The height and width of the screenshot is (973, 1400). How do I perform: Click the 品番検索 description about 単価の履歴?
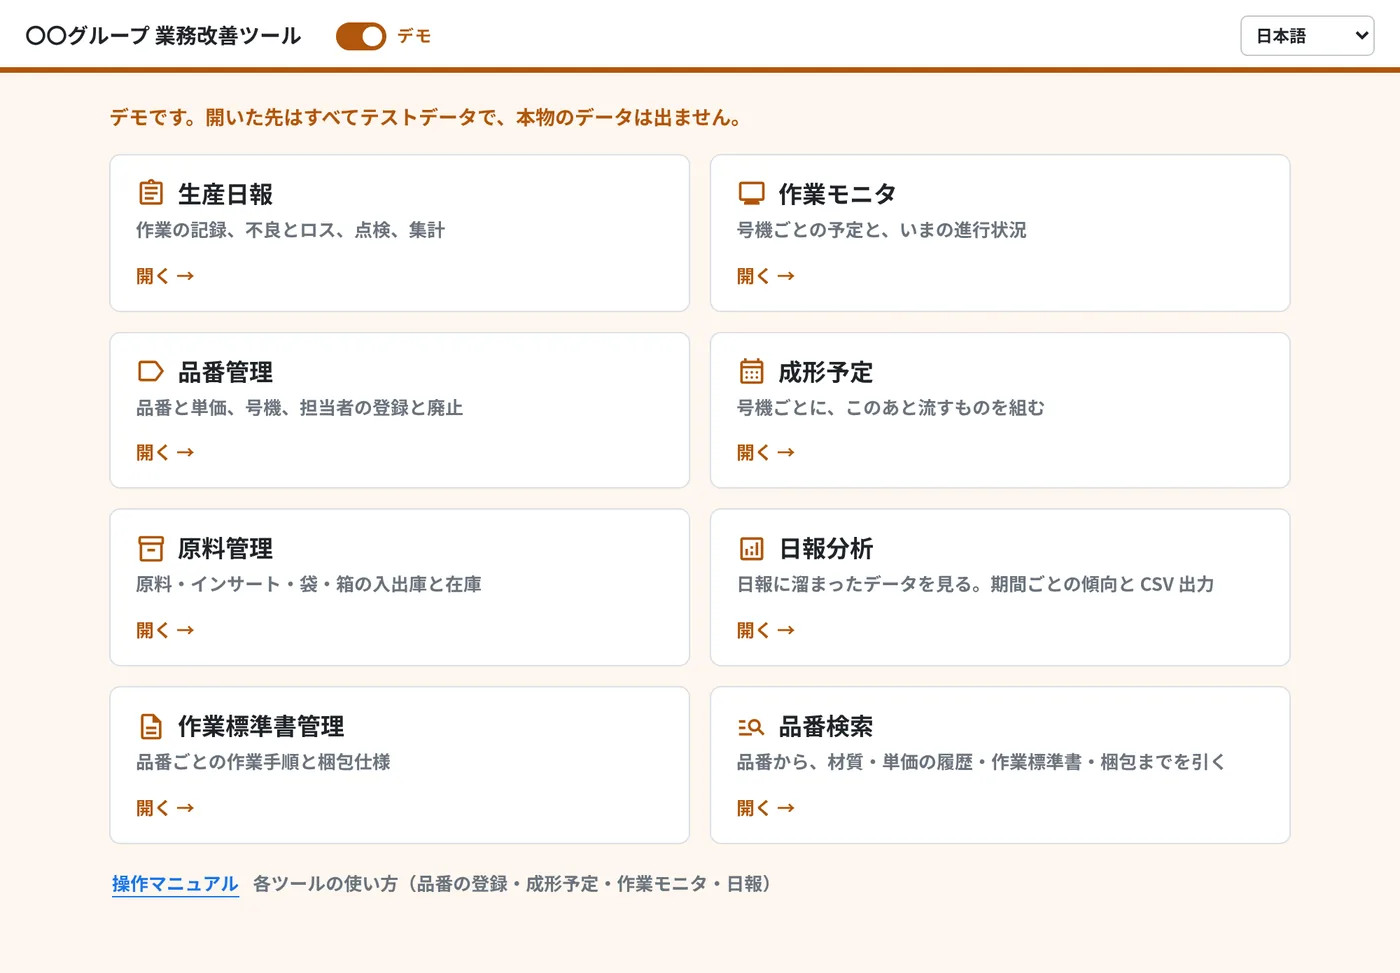[981, 762]
